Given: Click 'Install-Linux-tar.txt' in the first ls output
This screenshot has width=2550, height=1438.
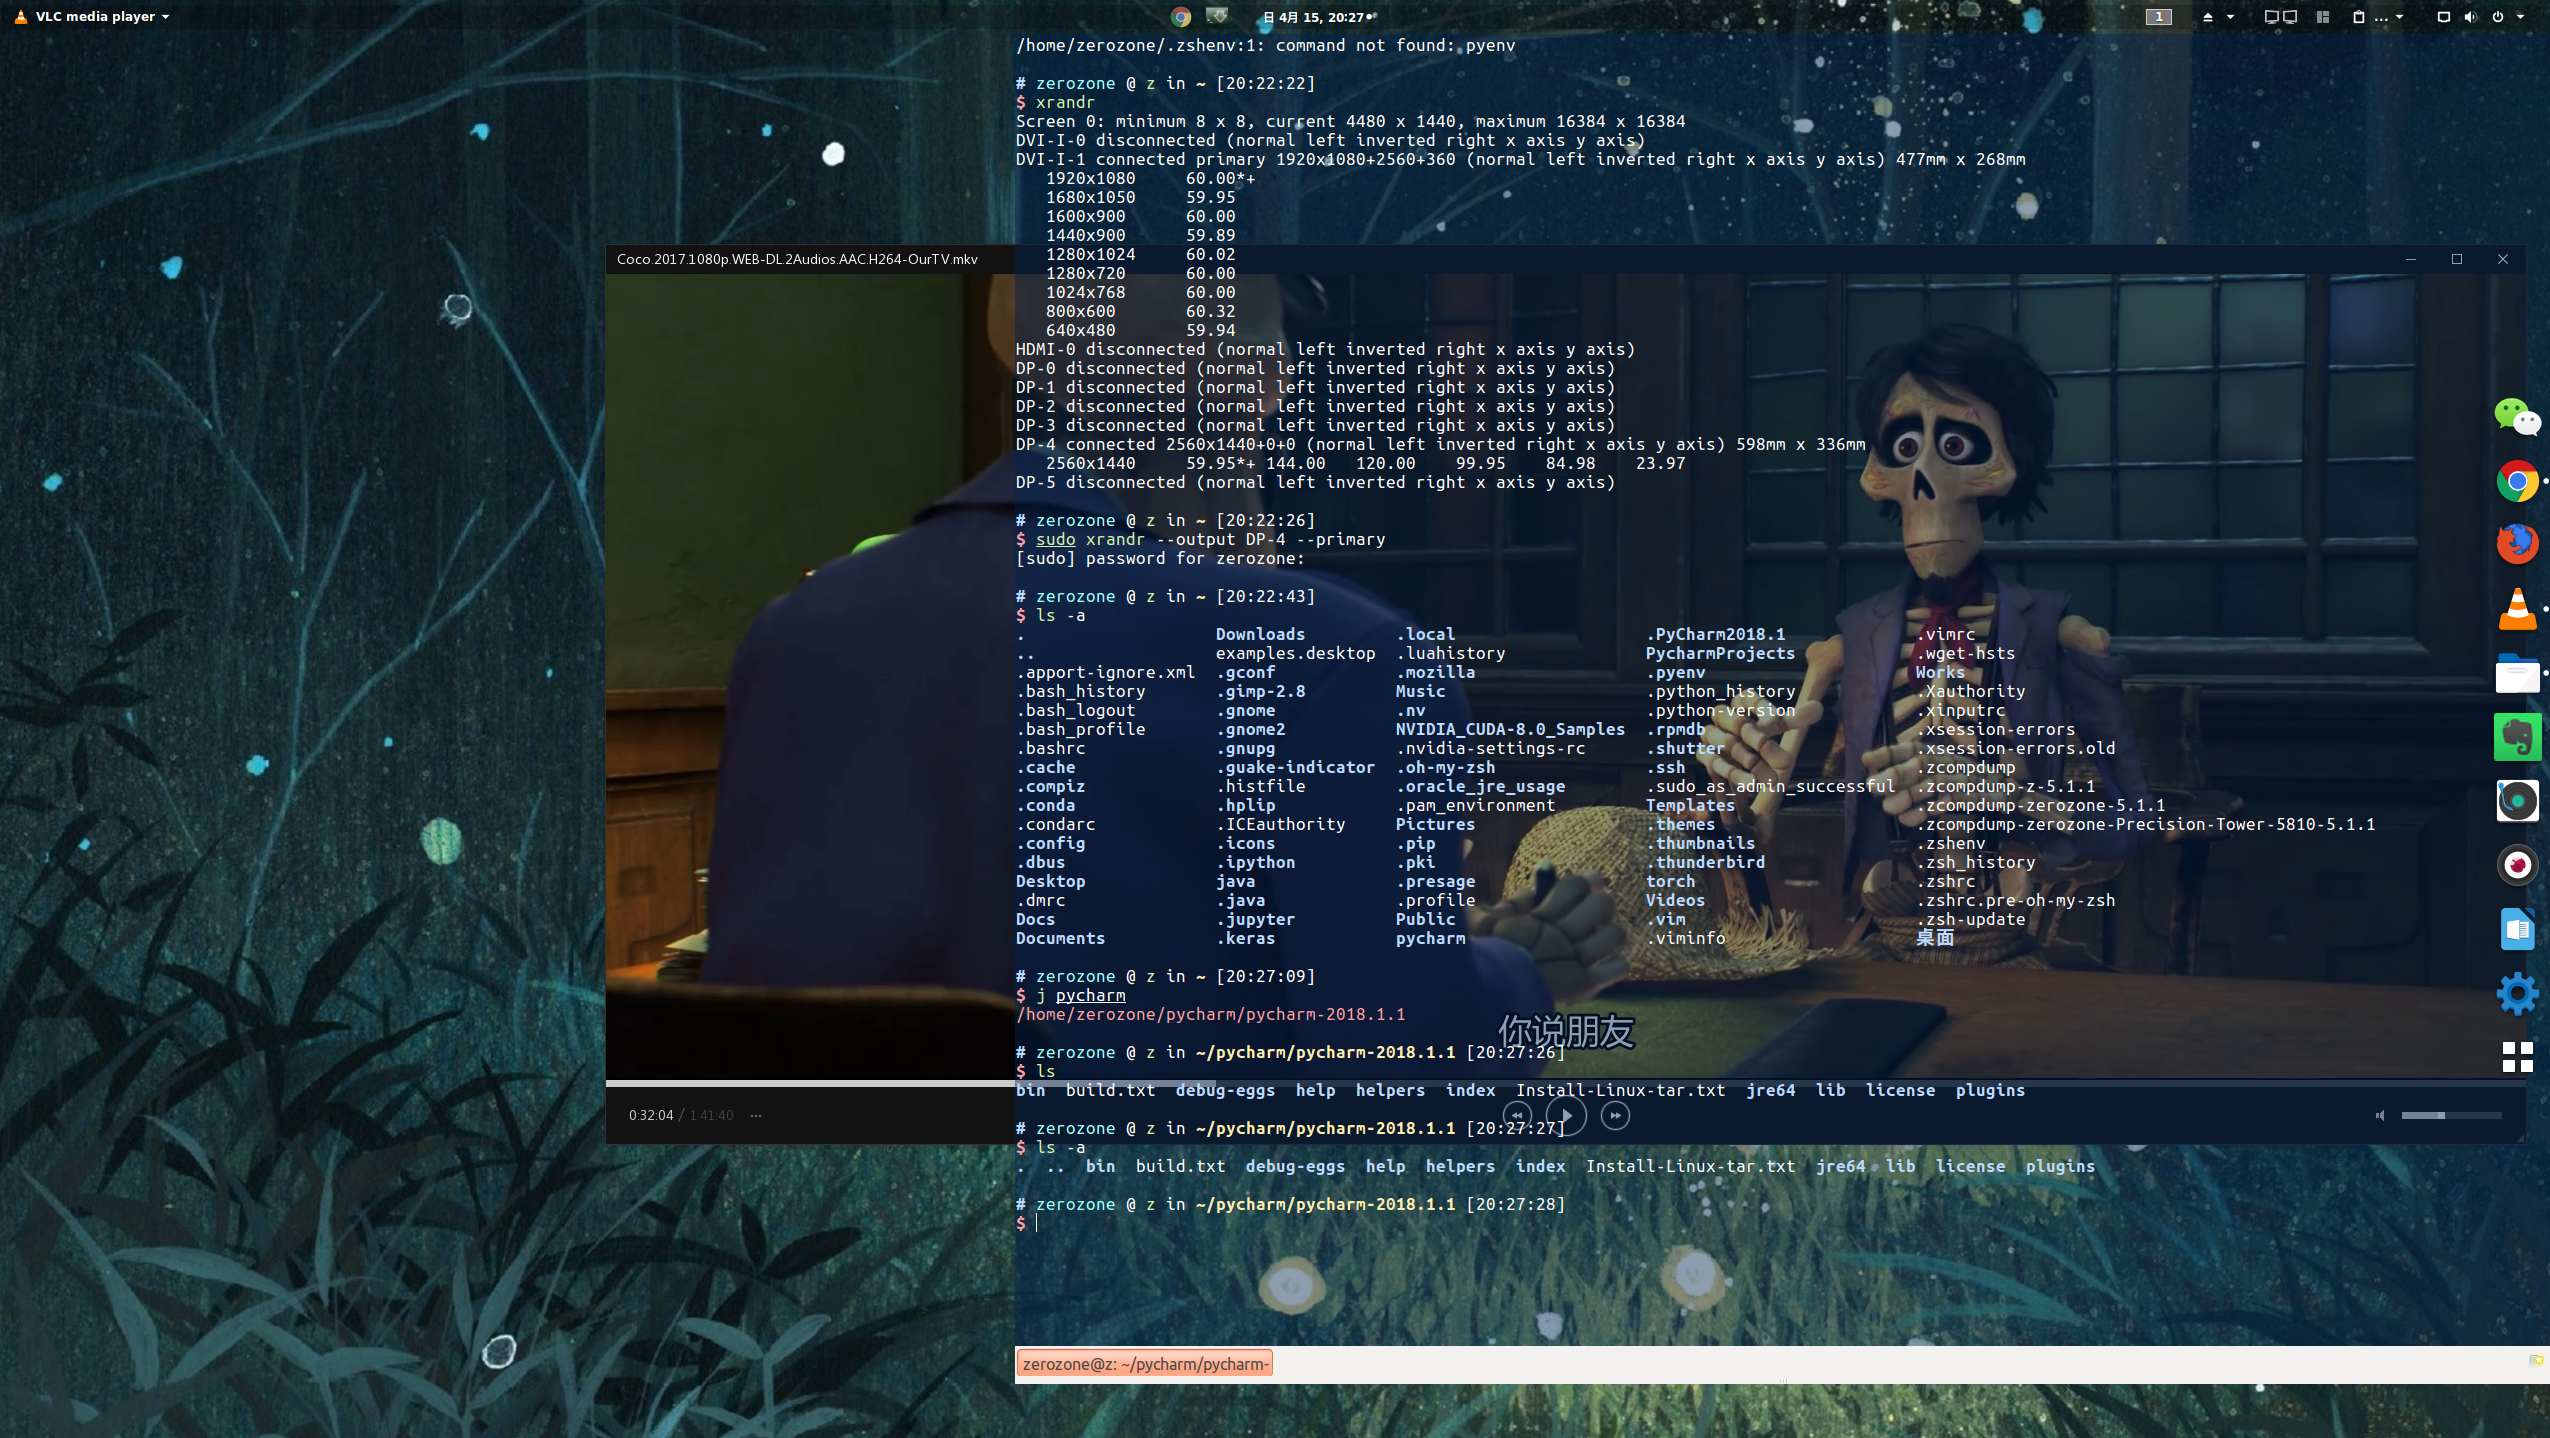Looking at the screenshot, I should pos(1620,1090).
